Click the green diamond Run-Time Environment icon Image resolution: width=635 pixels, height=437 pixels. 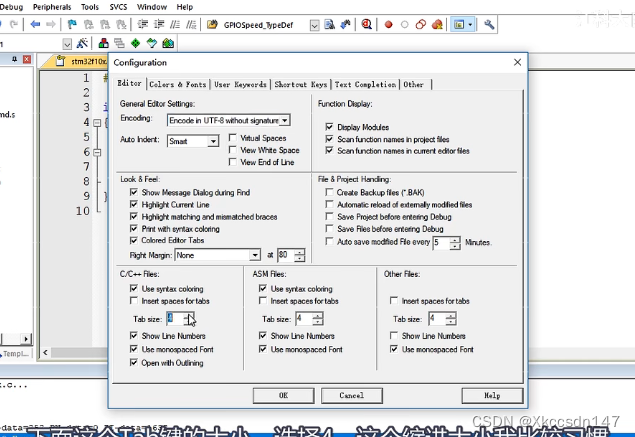[136, 43]
